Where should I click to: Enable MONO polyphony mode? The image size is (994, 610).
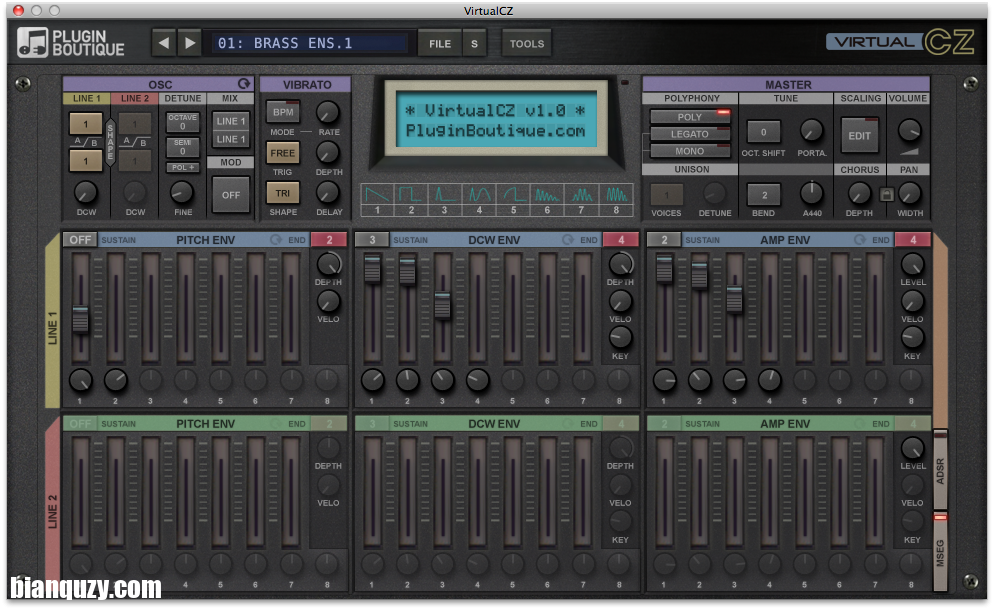coord(690,151)
